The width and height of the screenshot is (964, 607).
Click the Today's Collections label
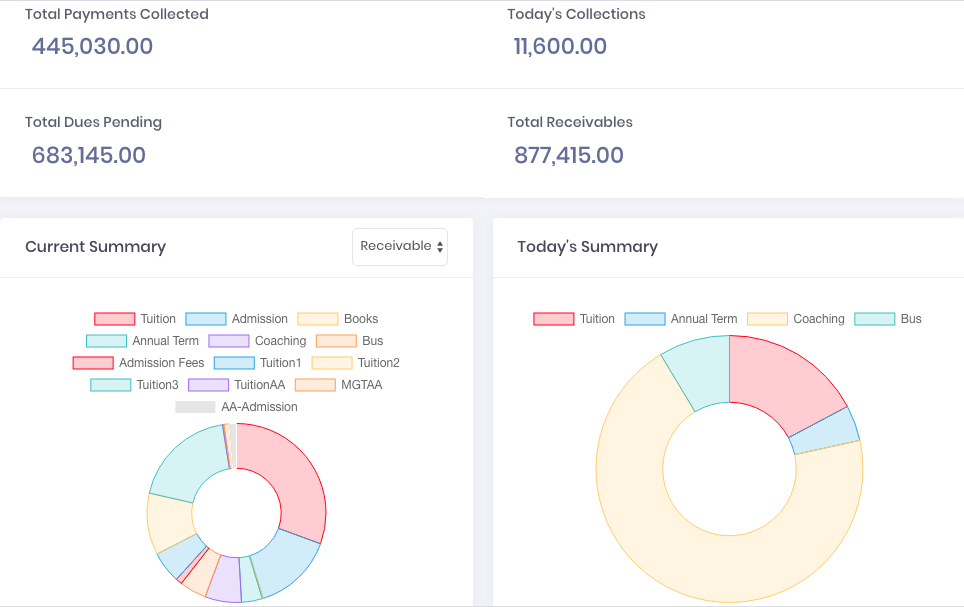point(577,14)
